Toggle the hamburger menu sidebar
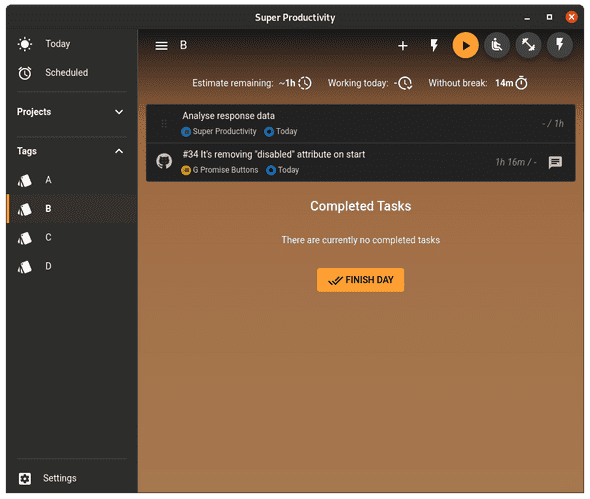The width and height of the screenshot is (590, 499). pyautogui.click(x=161, y=46)
